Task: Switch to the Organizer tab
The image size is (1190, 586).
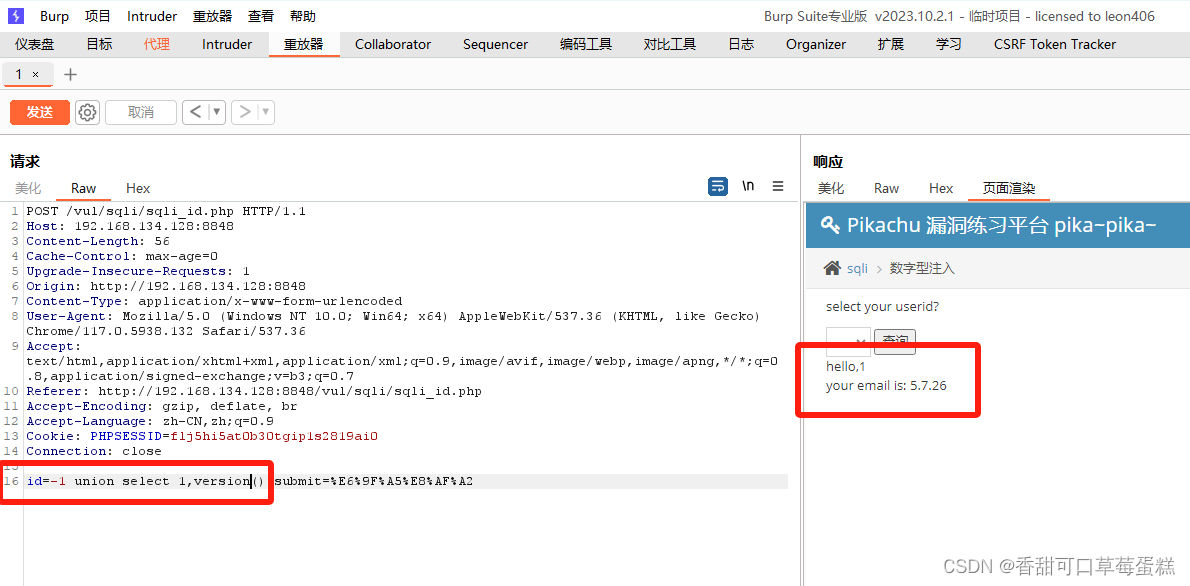Action: coord(816,45)
